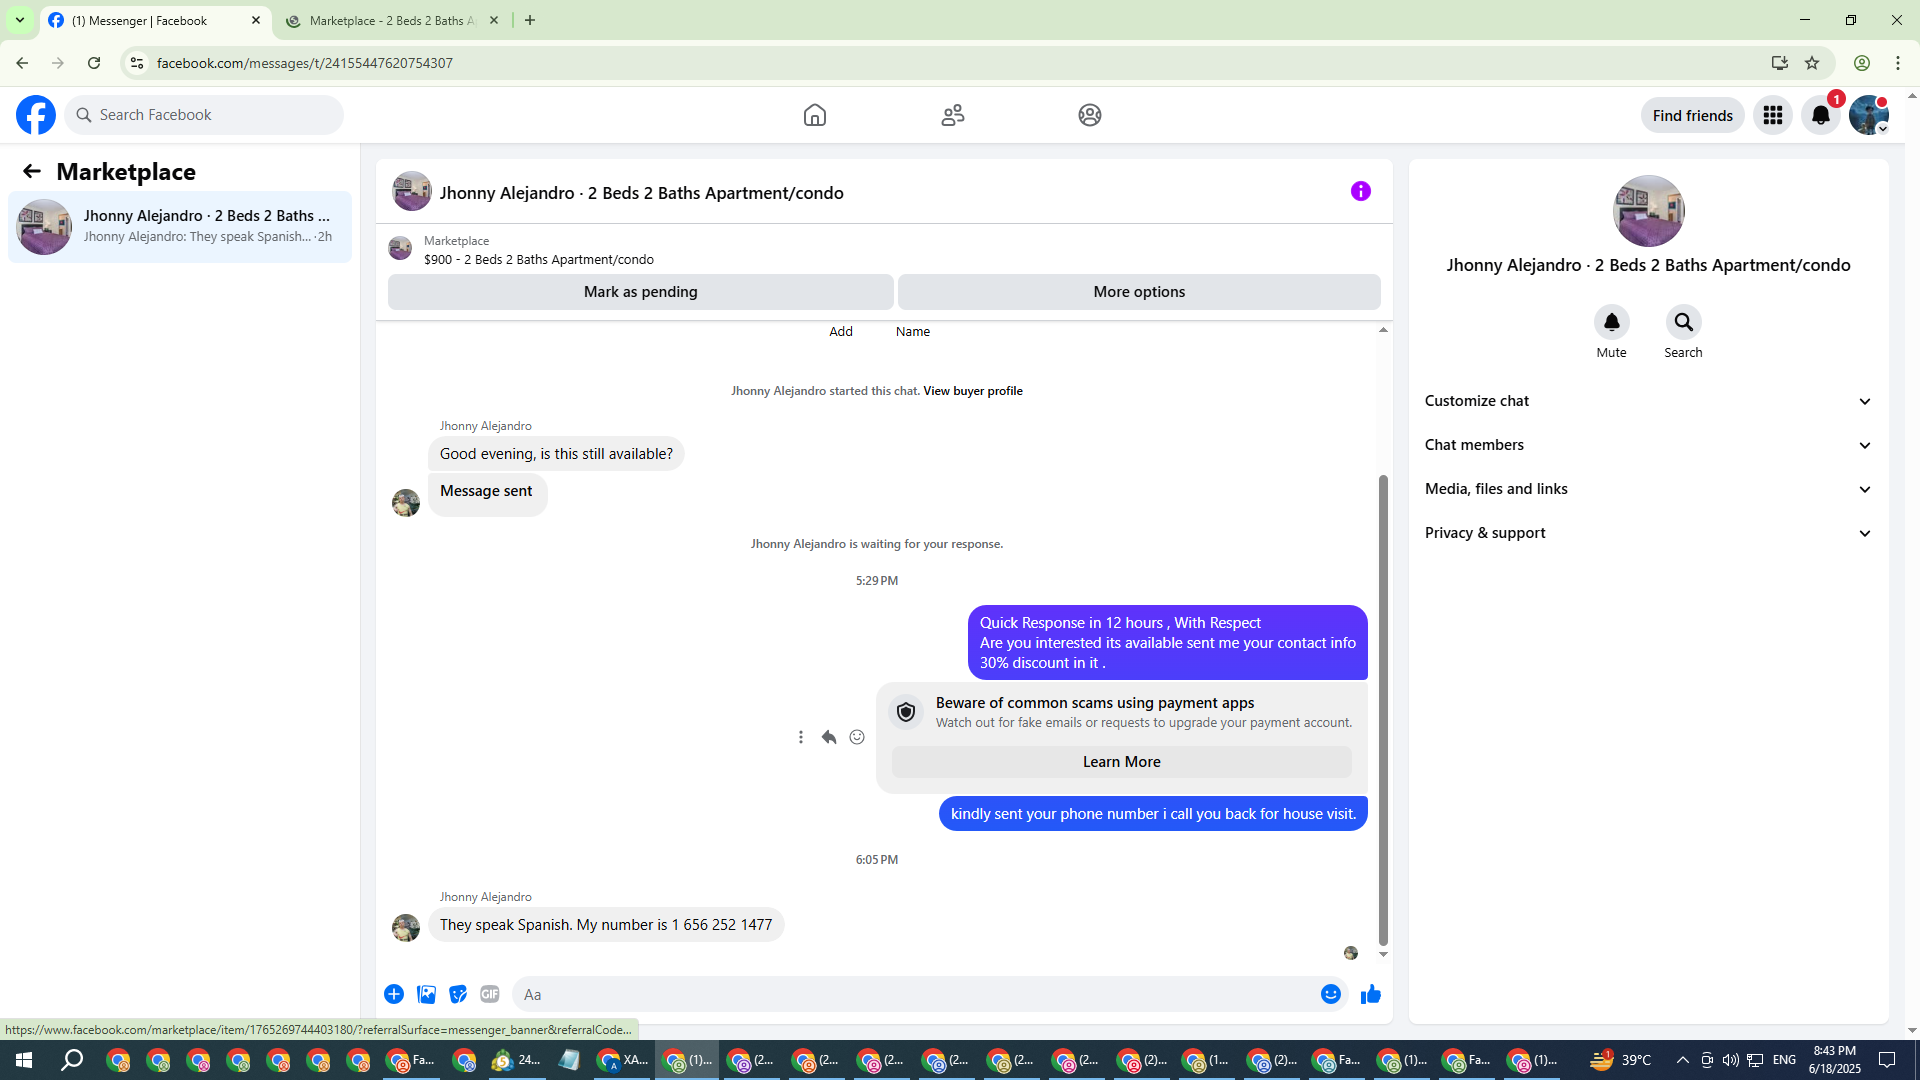Click the 'Good evening, is this still available?' message

coord(556,454)
